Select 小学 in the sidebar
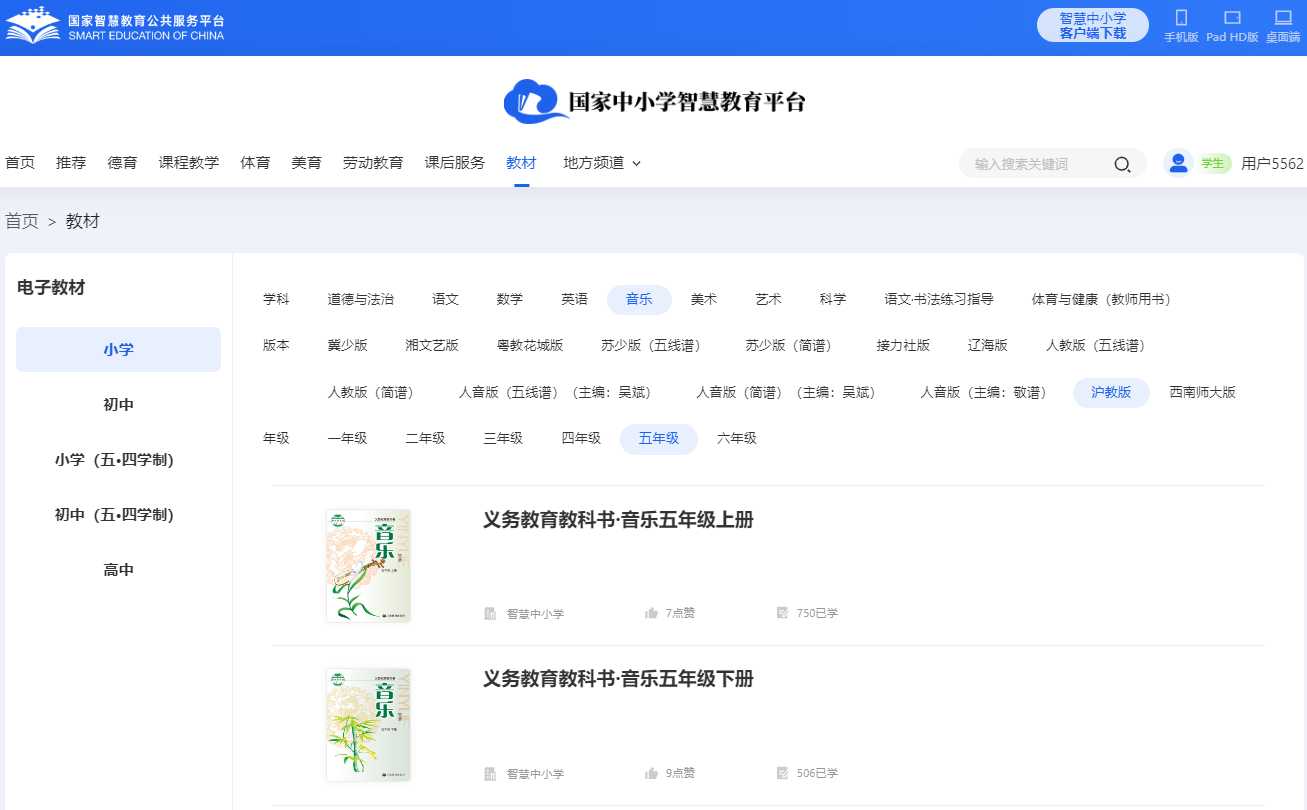Image resolution: width=1307 pixels, height=810 pixels. point(118,350)
